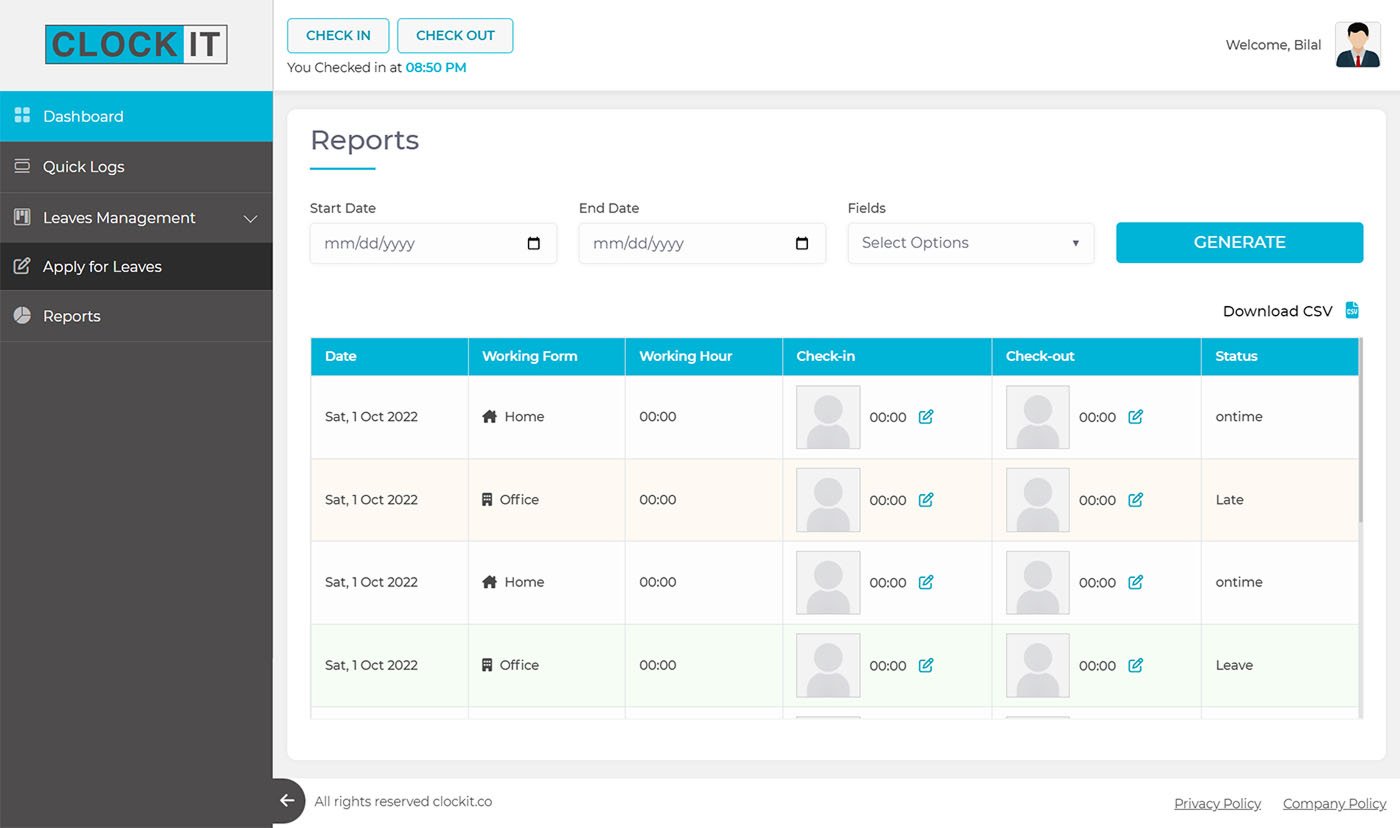Open the Fields Select Options dropdown
Screen dimensions: 1400x828
click(x=970, y=243)
